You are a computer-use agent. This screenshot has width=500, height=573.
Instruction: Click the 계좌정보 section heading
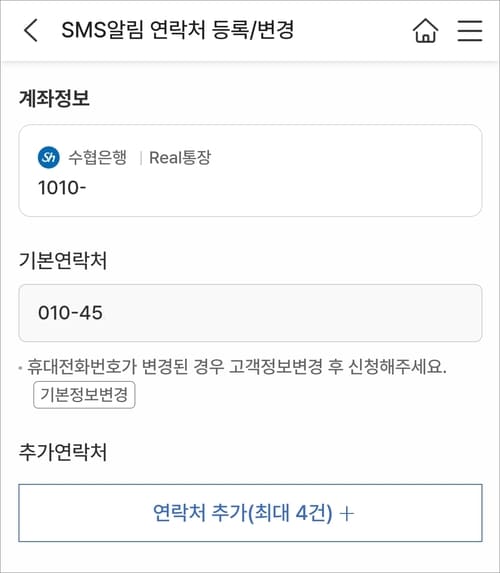(54, 98)
